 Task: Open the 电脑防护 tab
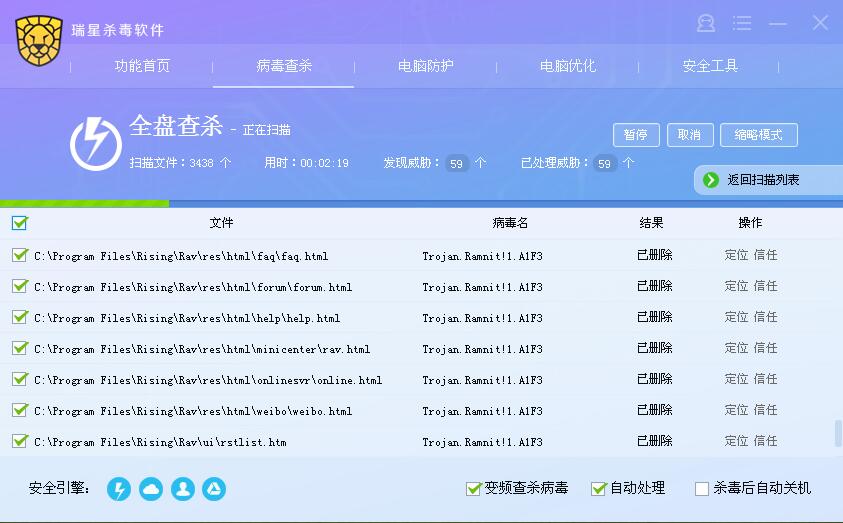426,66
